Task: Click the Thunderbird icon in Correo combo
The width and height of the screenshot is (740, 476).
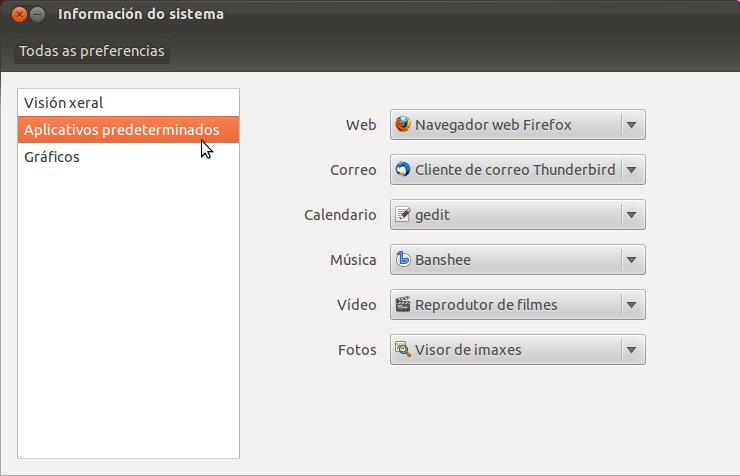Action: (403, 169)
